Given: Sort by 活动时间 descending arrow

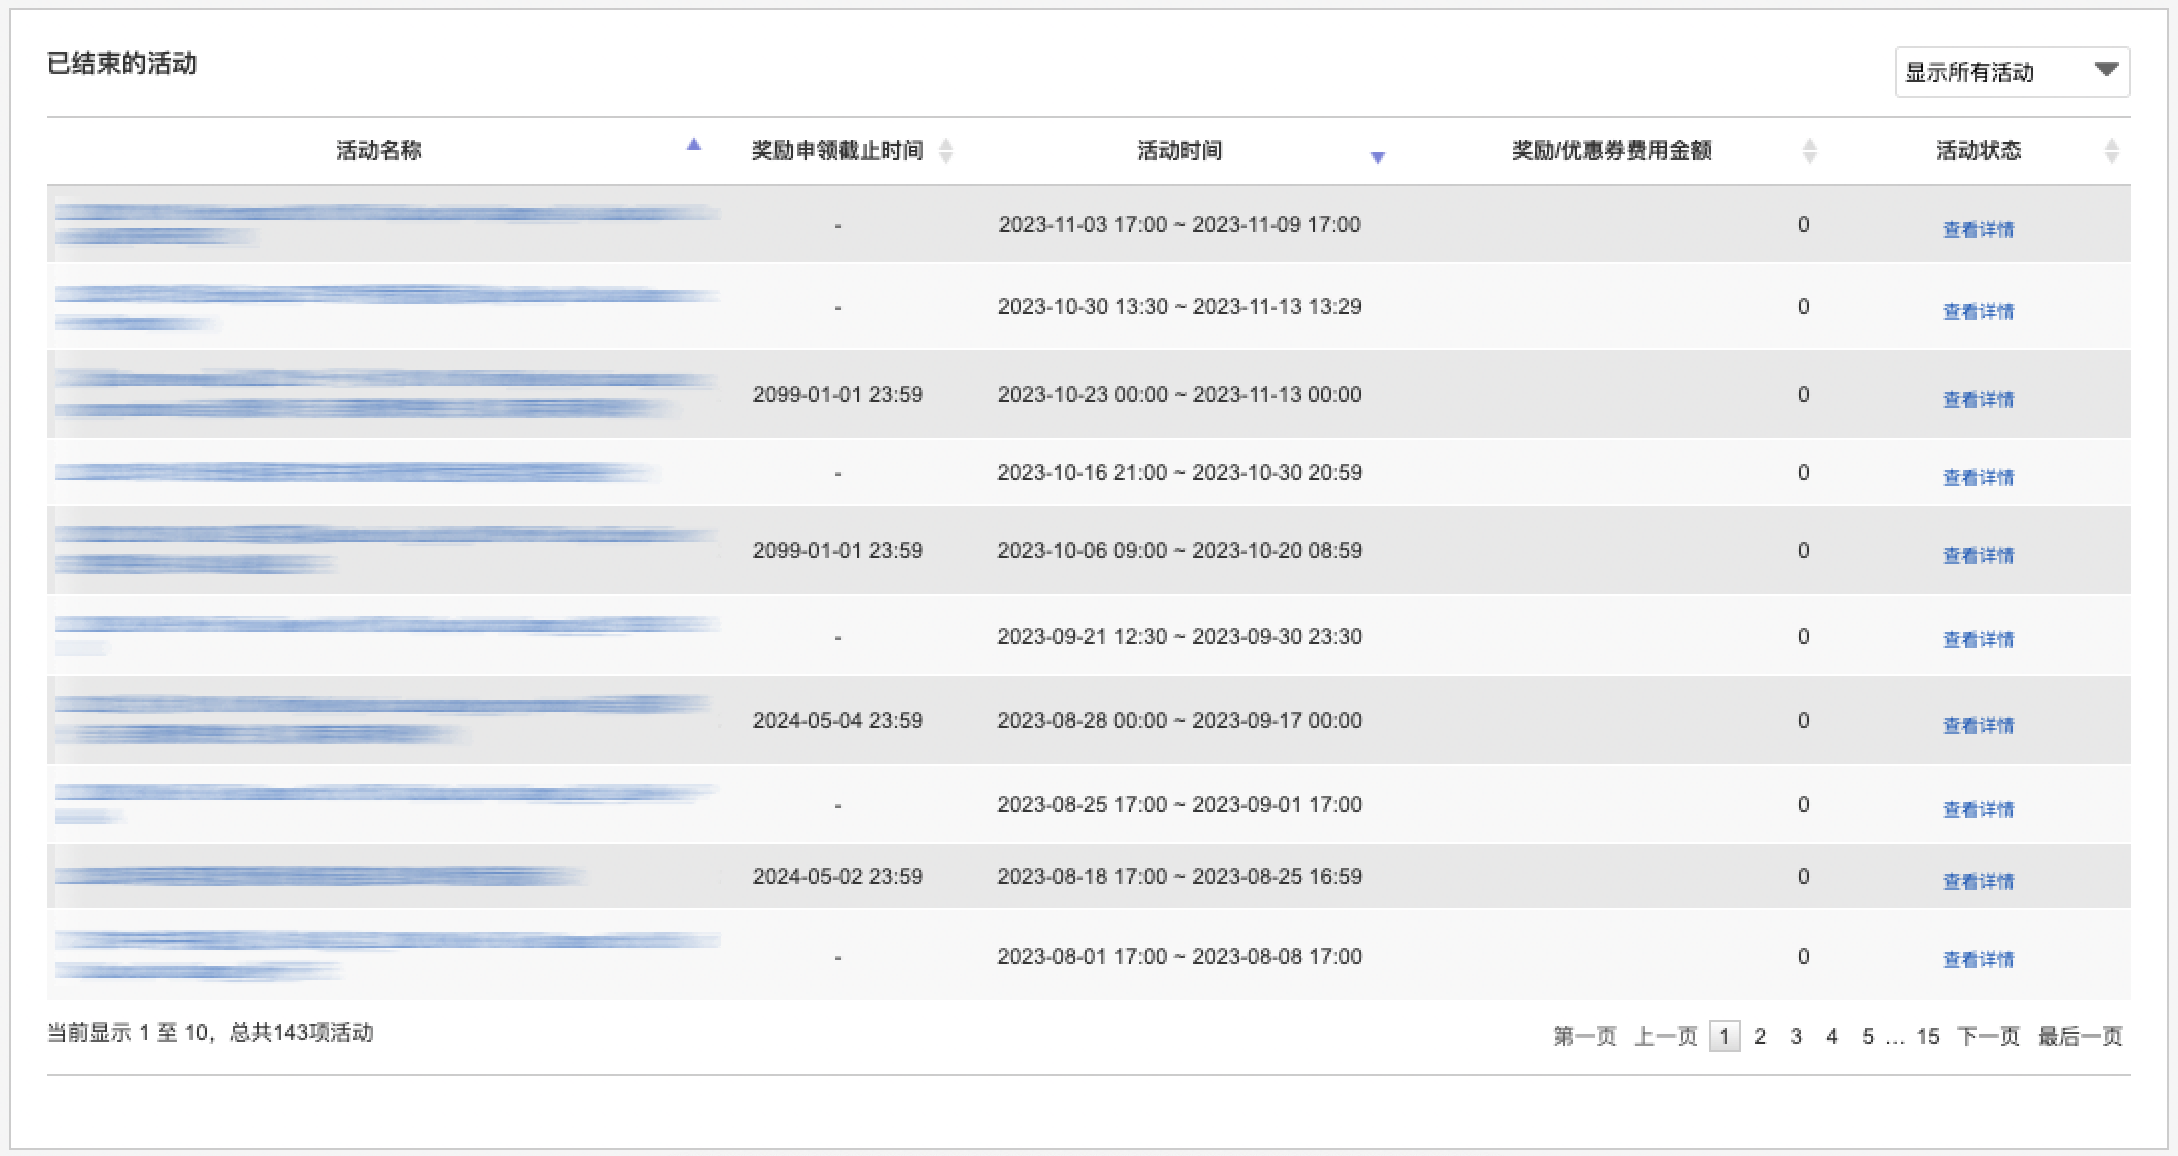Looking at the screenshot, I should click(x=1377, y=157).
